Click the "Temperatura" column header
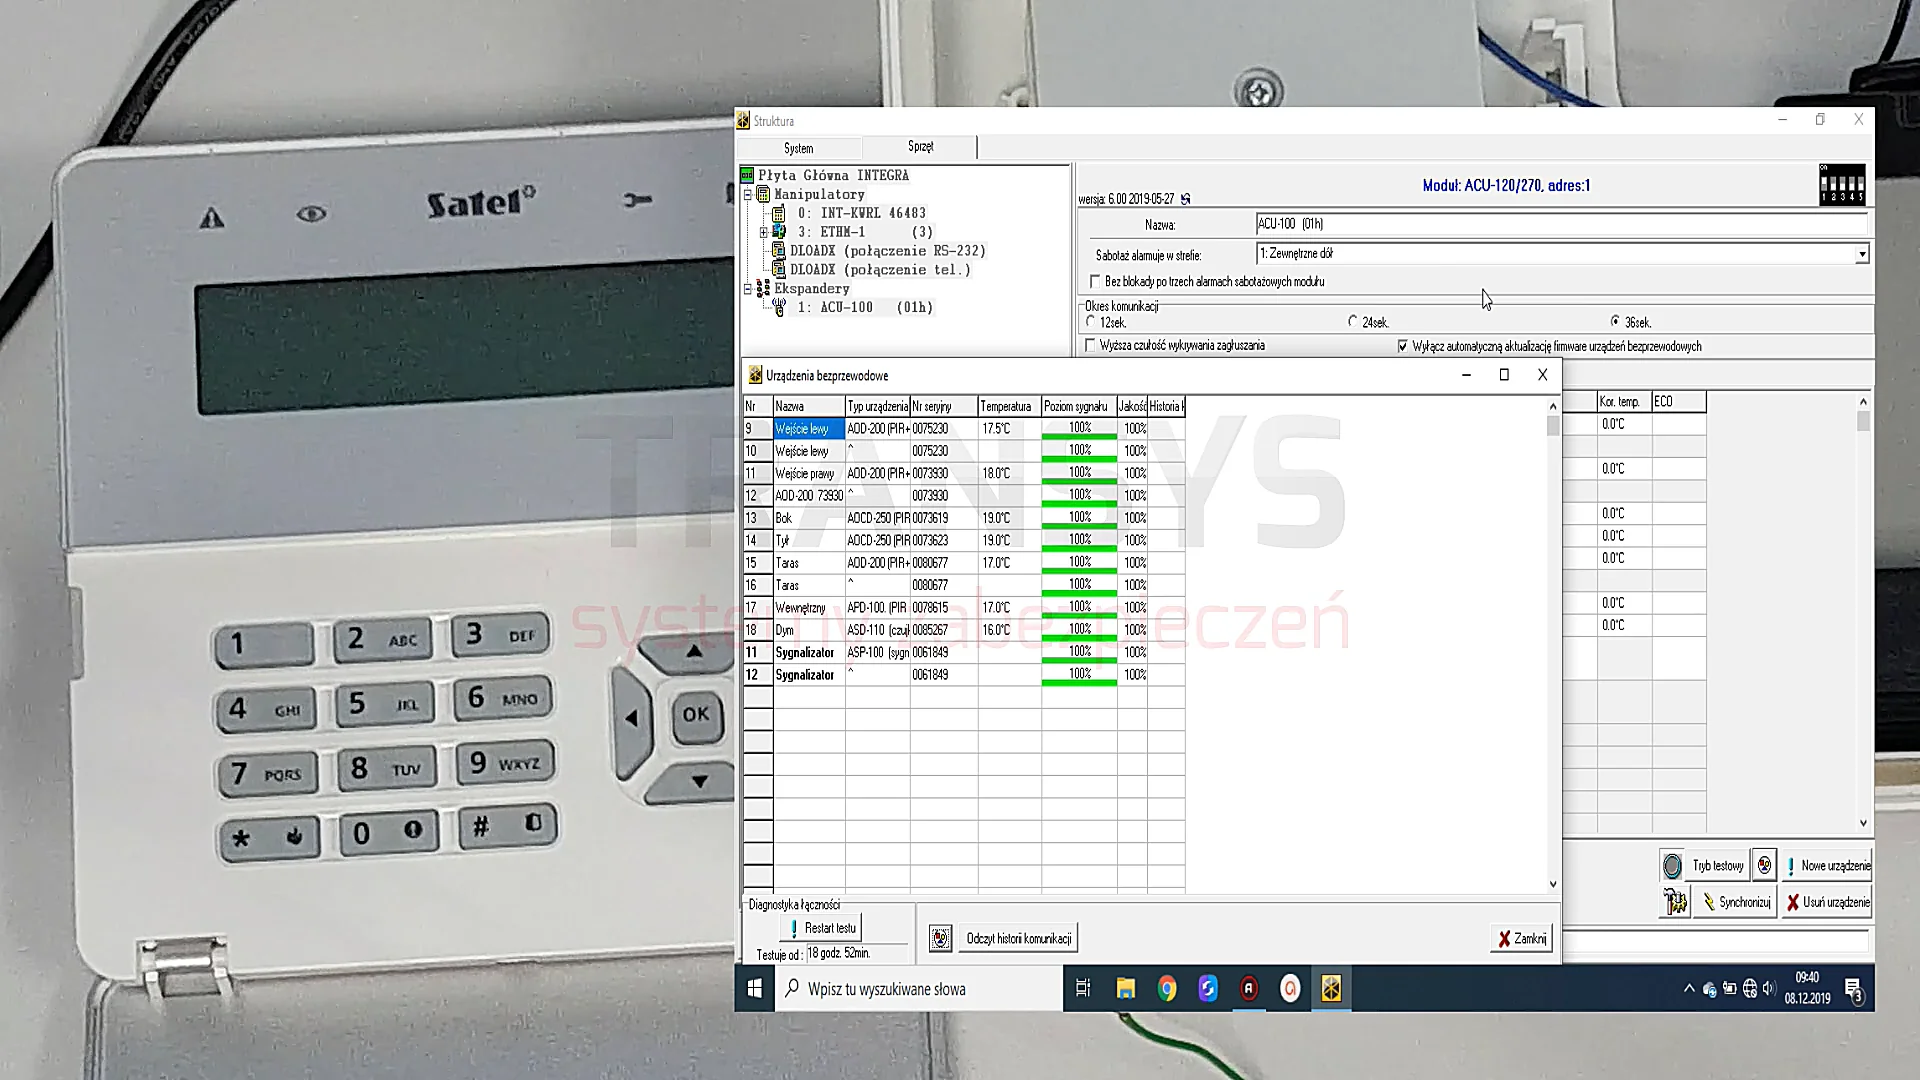Image resolution: width=1920 pixels, height=1080 pixels. [x=1009, y=406]
